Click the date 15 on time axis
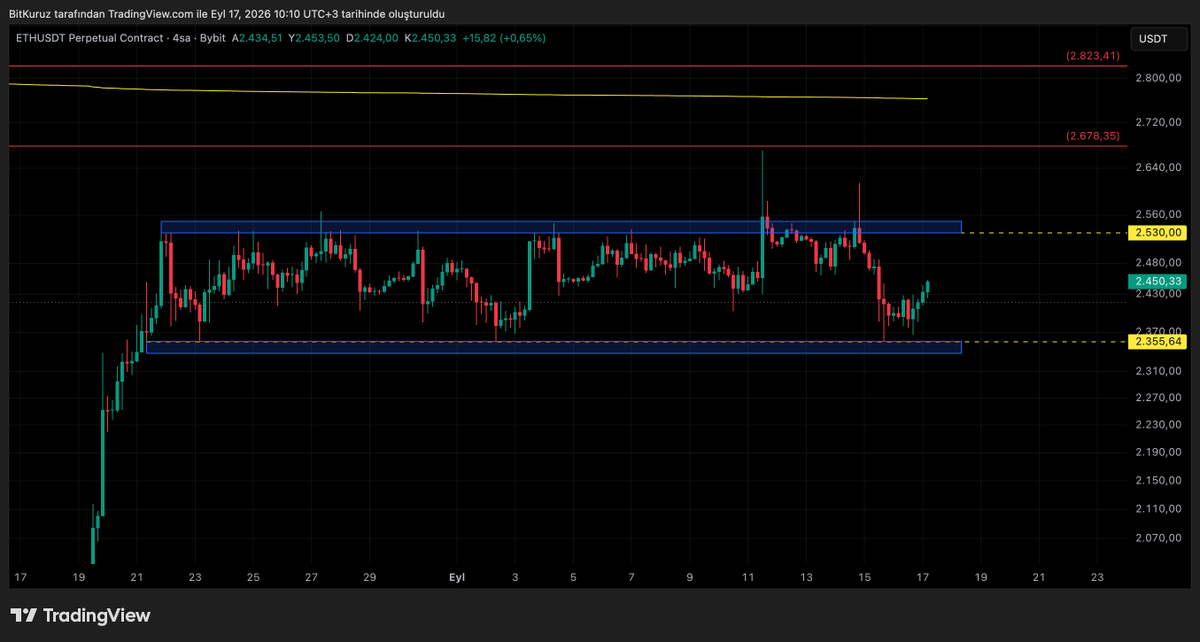 (x=865, y=578)
